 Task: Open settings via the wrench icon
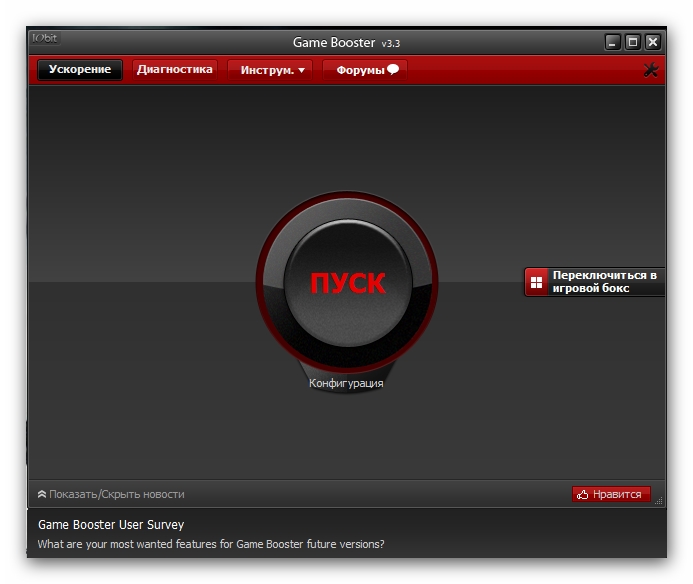pos(651,70)
